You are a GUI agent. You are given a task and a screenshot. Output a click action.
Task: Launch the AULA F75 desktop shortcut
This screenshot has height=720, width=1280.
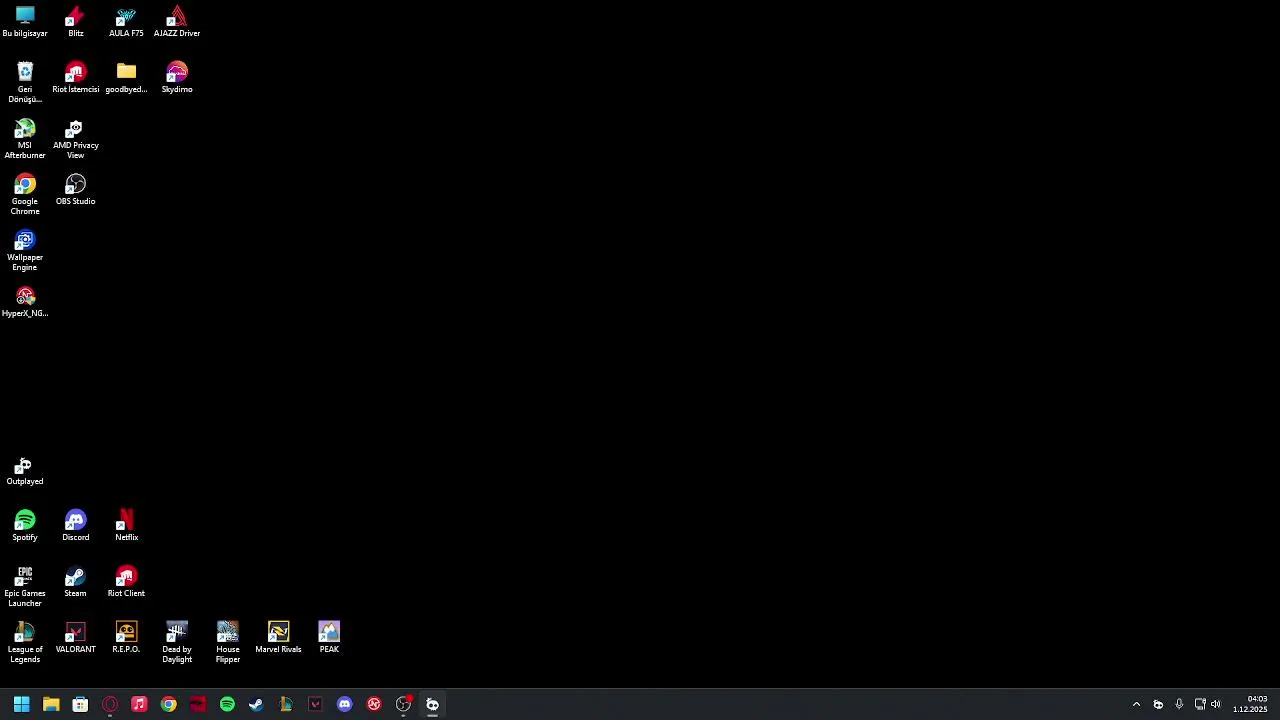[x=126, y=22]
